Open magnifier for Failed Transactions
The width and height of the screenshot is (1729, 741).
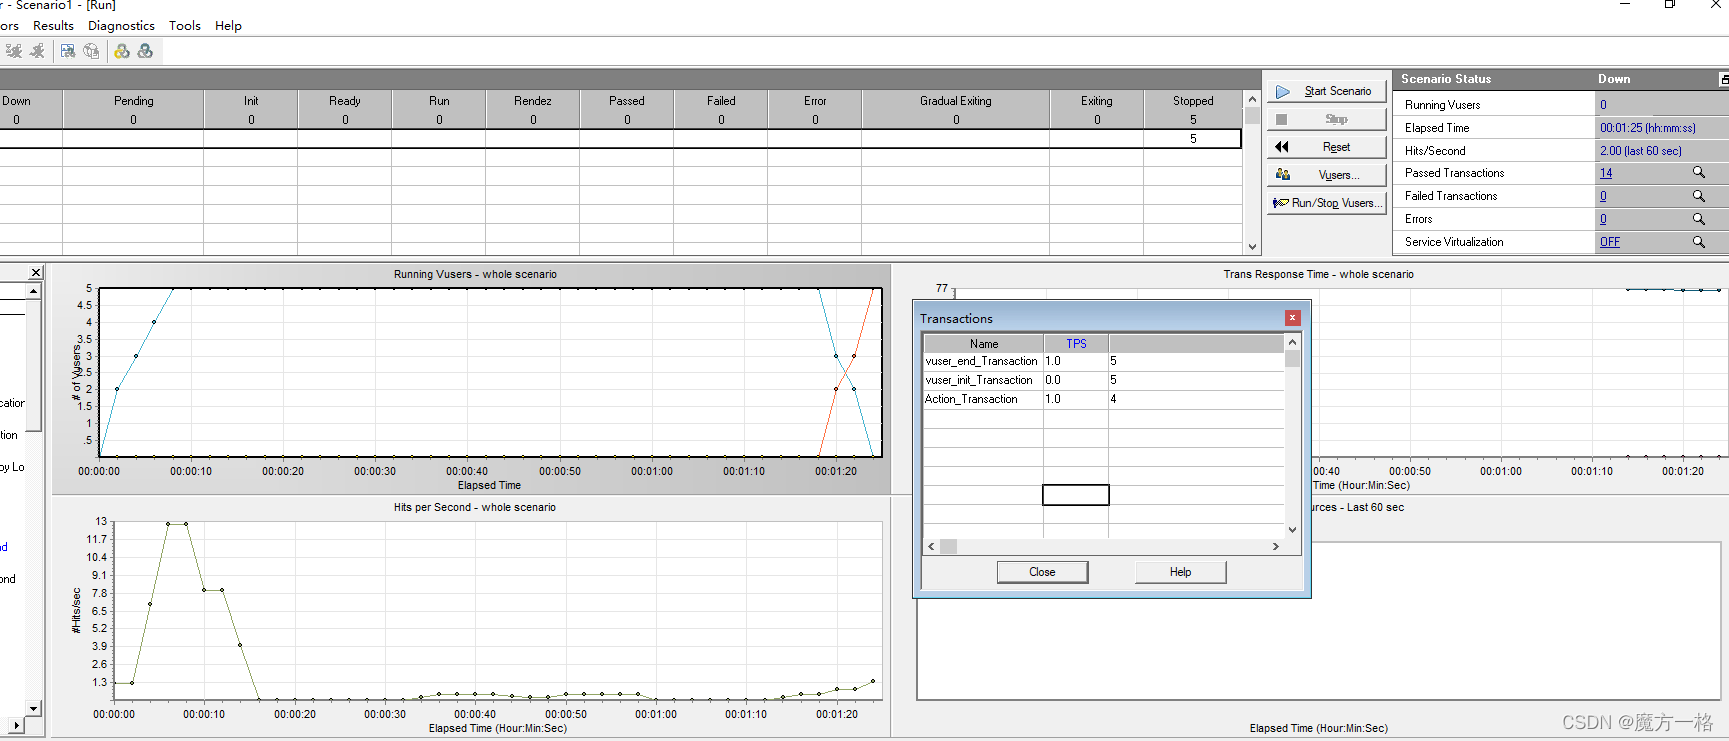point(1698,196)
